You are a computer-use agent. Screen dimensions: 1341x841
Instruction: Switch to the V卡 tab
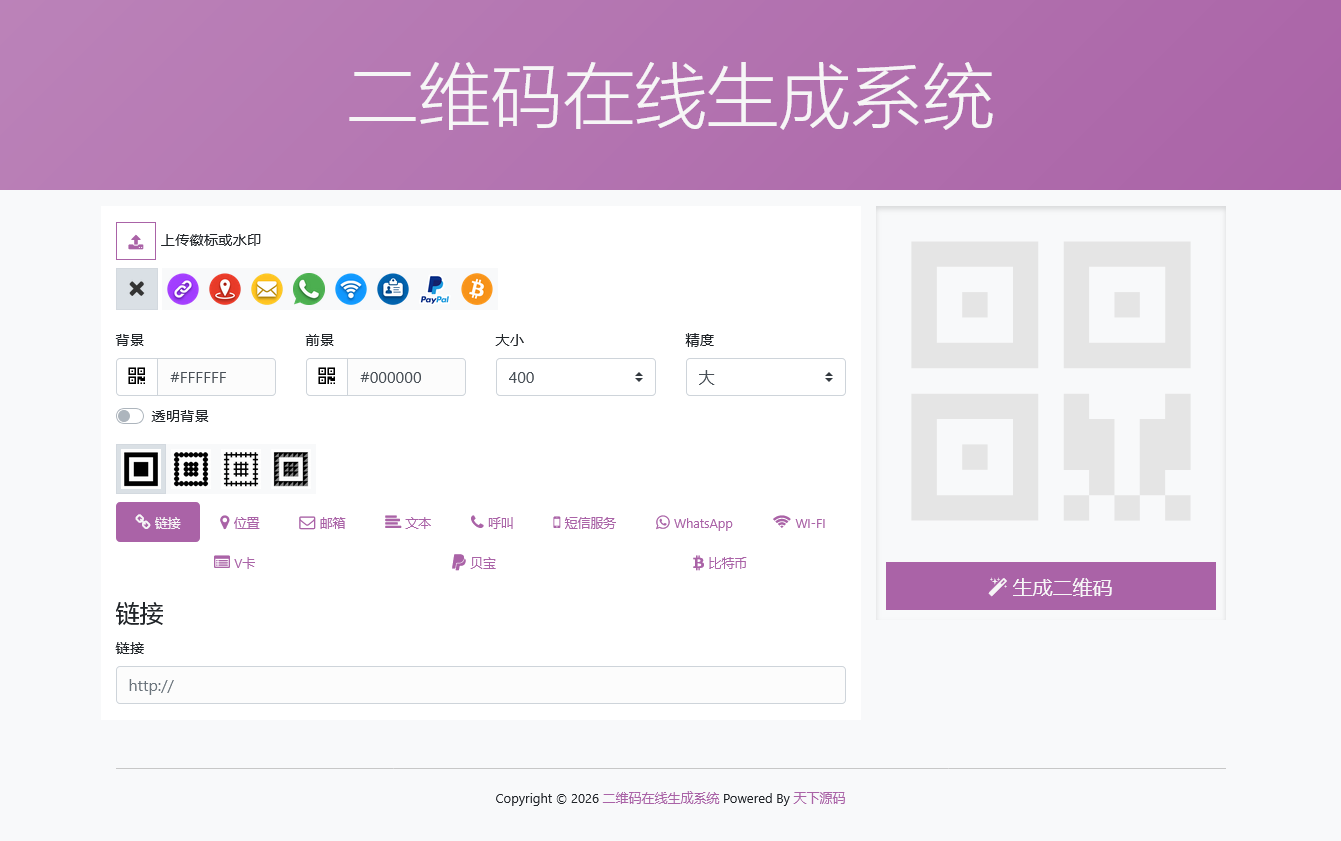tap(235, 562)
